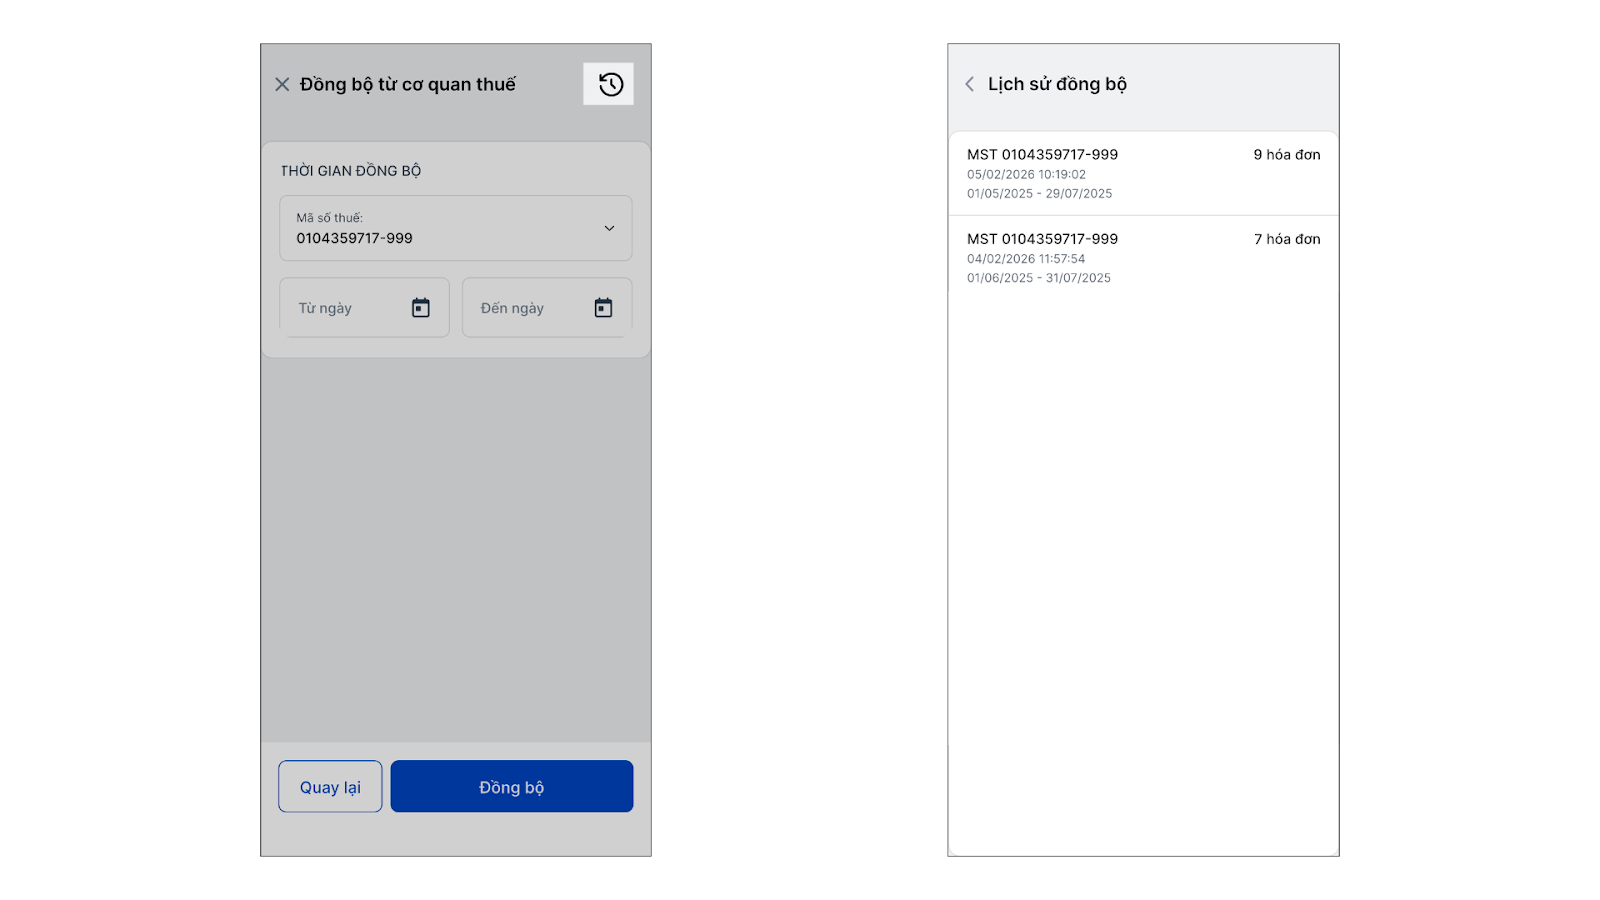Screen dimensions: 1600x900
Task: Open the history entry with 9 hóa đơn
Action: coord(1143,173)
